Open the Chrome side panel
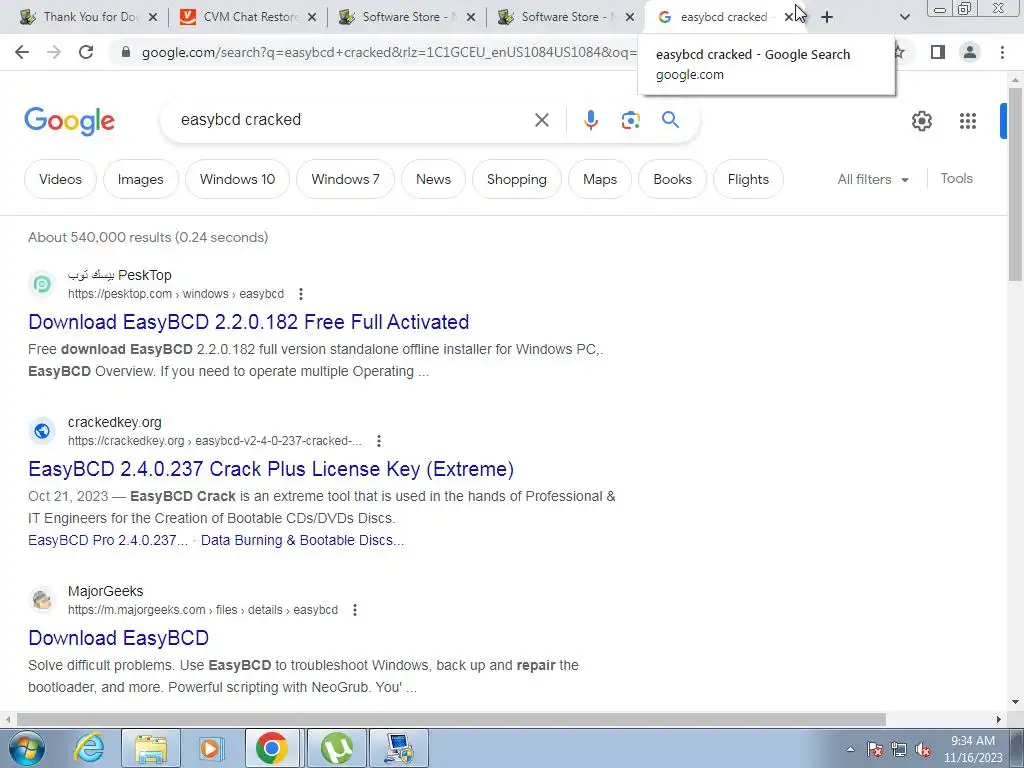Viewport: 1024px width, 768px height. click(938, 52)
